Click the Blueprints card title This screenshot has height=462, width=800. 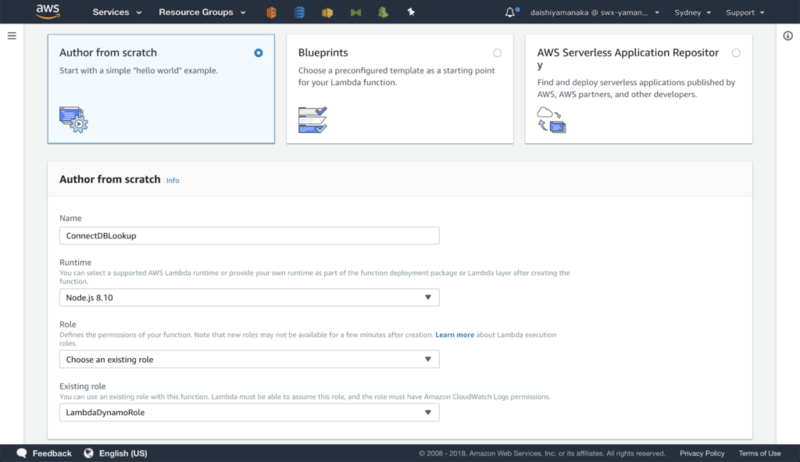(323, 53)
